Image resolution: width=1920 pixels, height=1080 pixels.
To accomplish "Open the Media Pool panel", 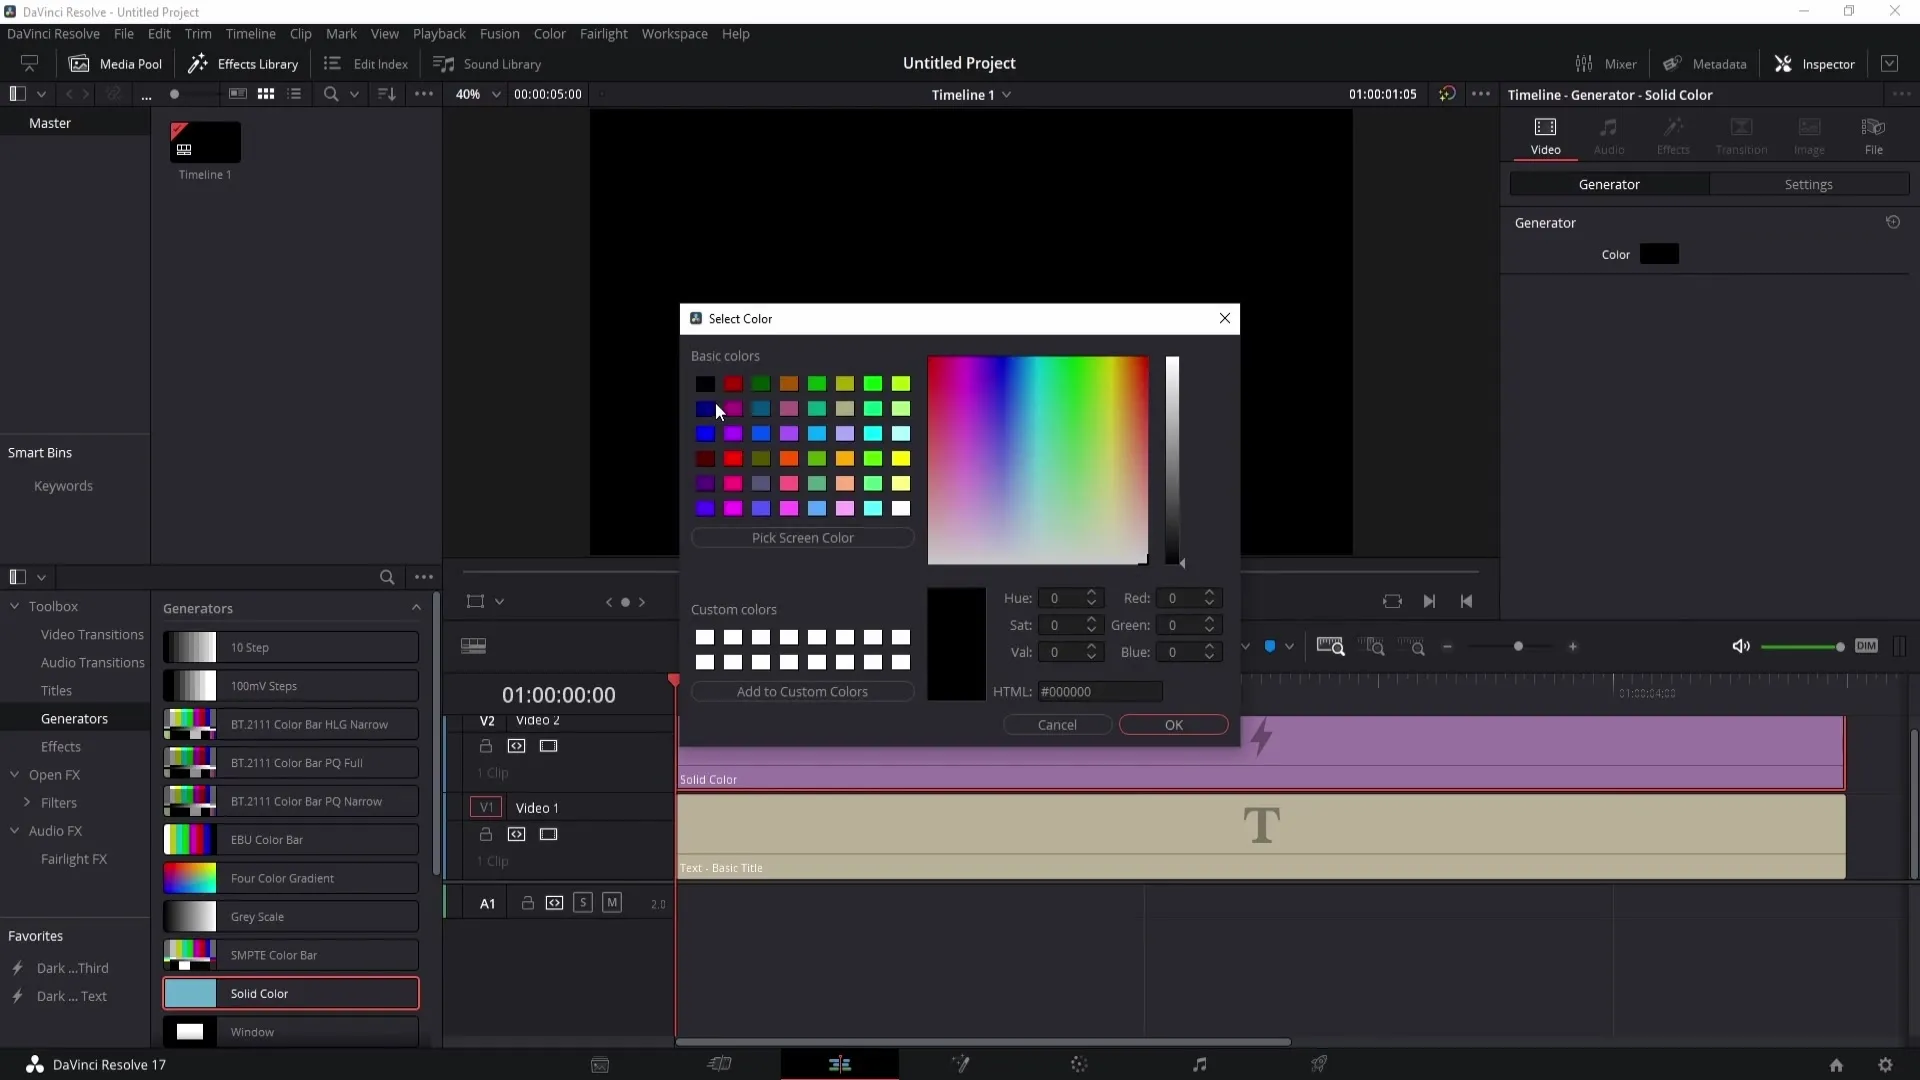I will coord(115,64).
